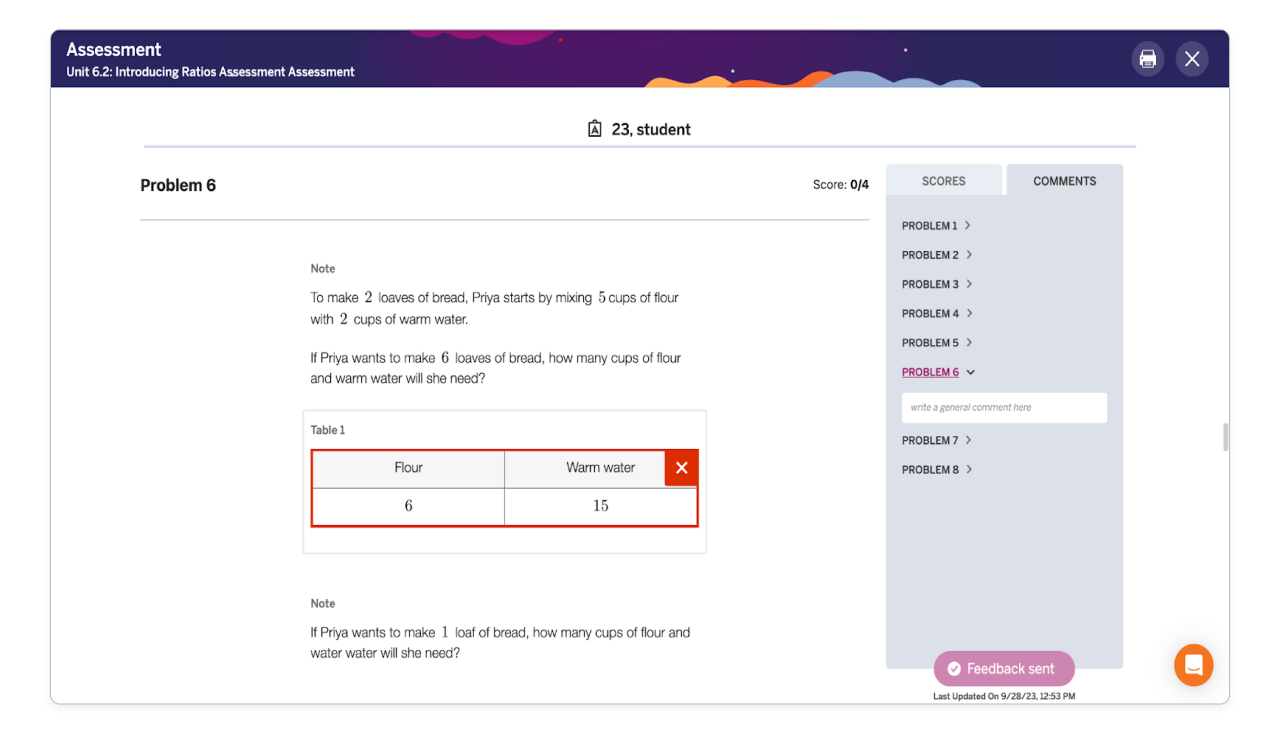
Task: Click the student clipboard icon beside name
Action: (x=595, y=129)
